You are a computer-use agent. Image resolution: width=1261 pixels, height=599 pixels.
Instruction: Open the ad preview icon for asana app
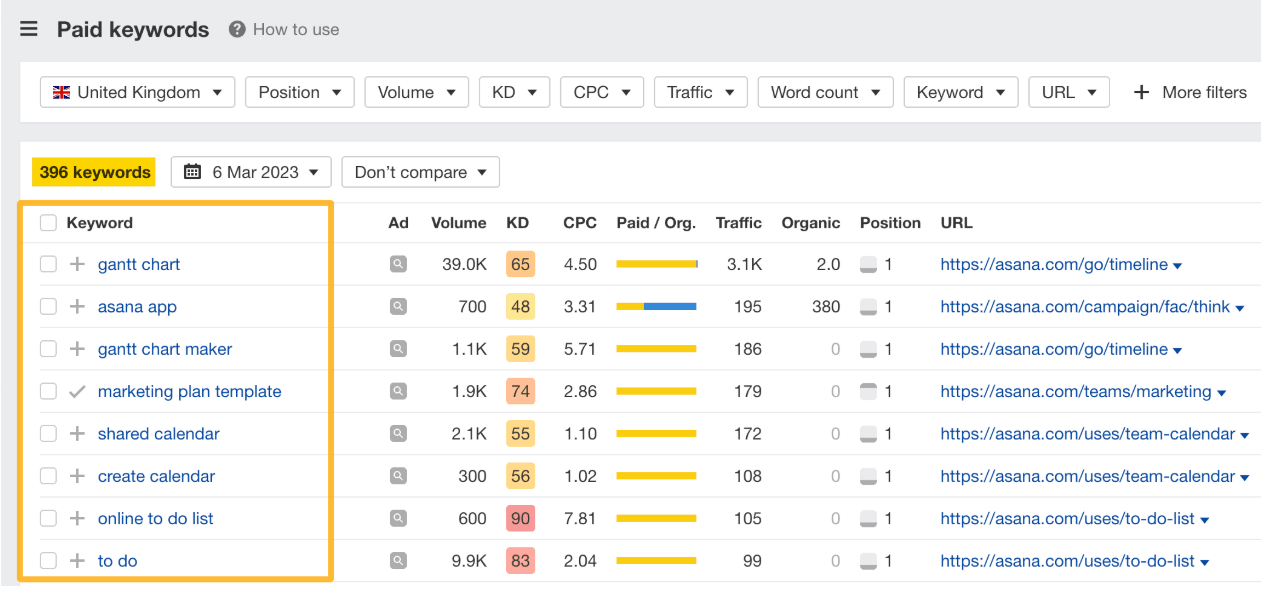[x=398, y=307]
